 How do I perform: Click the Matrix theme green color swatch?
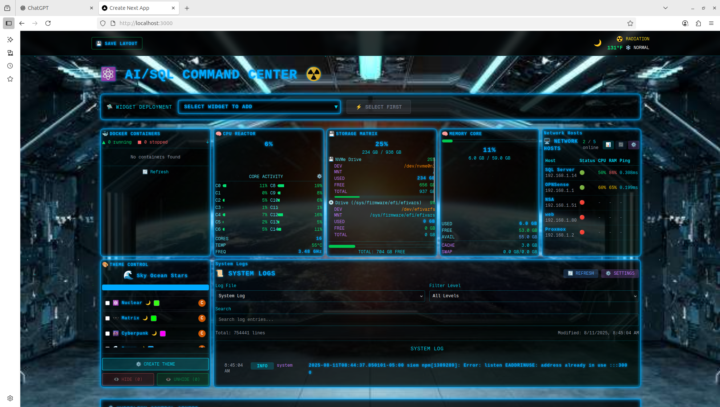pyautogui.click(x=154, y=318)
